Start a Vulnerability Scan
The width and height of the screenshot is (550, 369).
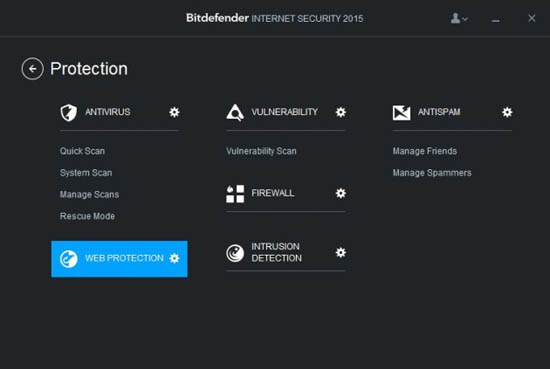261,151
